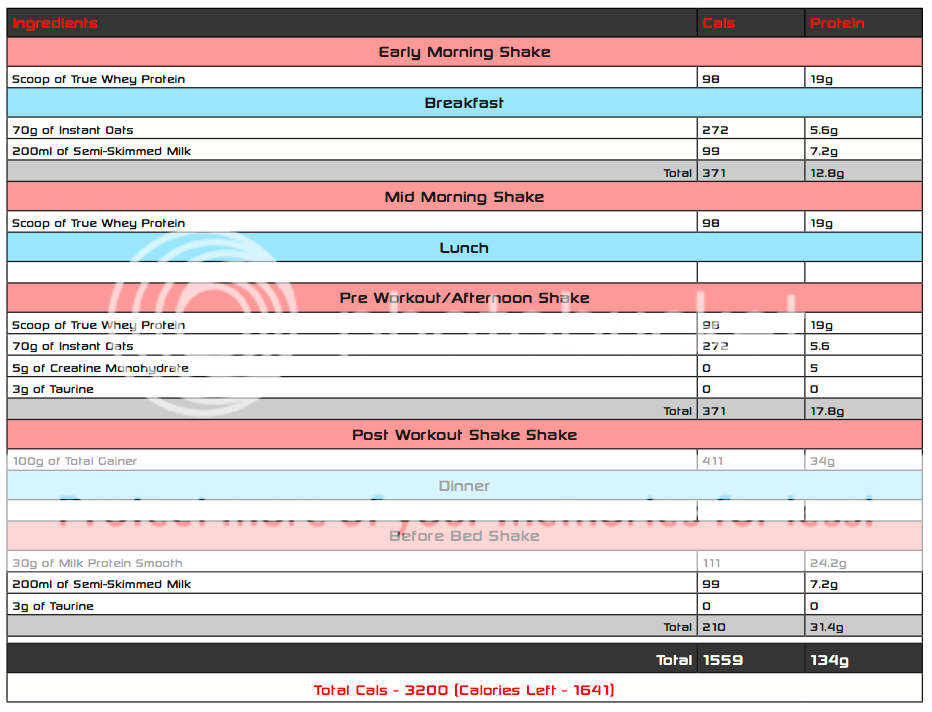Click the Breakfast total protein "12.8g"
This screenshot has width=932, height=712.
827,173
